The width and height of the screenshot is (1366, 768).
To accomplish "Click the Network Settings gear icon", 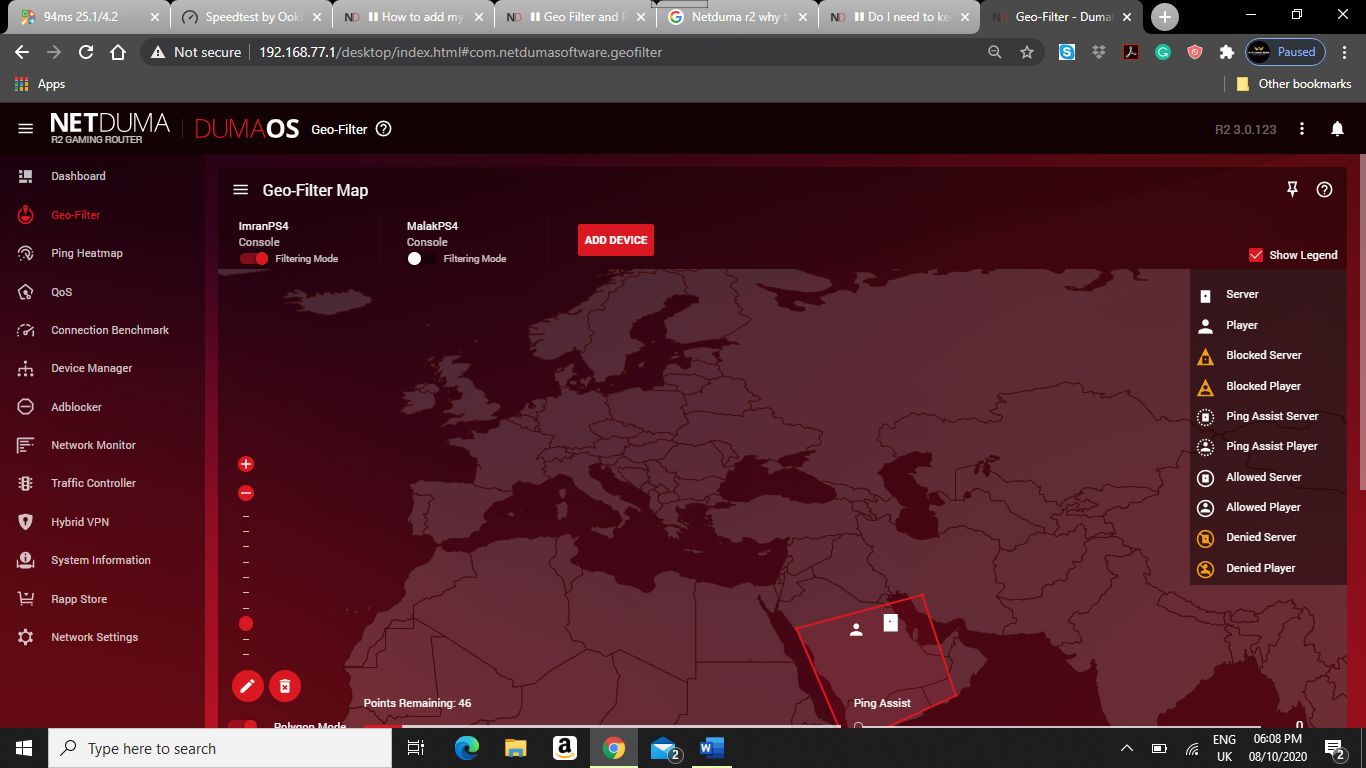I will (26, 637).
